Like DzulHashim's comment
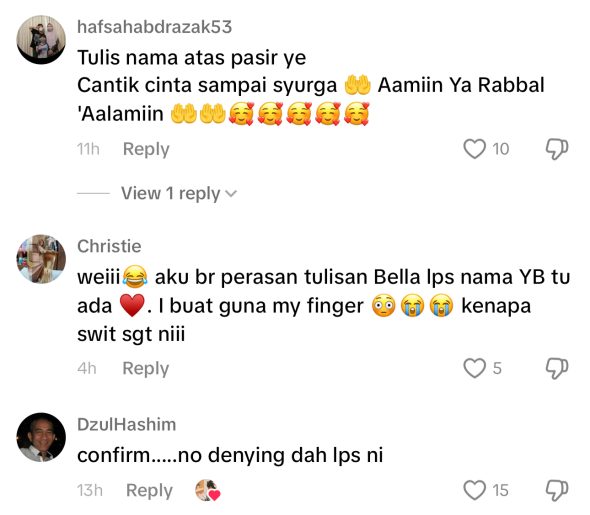Image resolution: width=590 pixels, height=515 pixels. coord(474,490)
